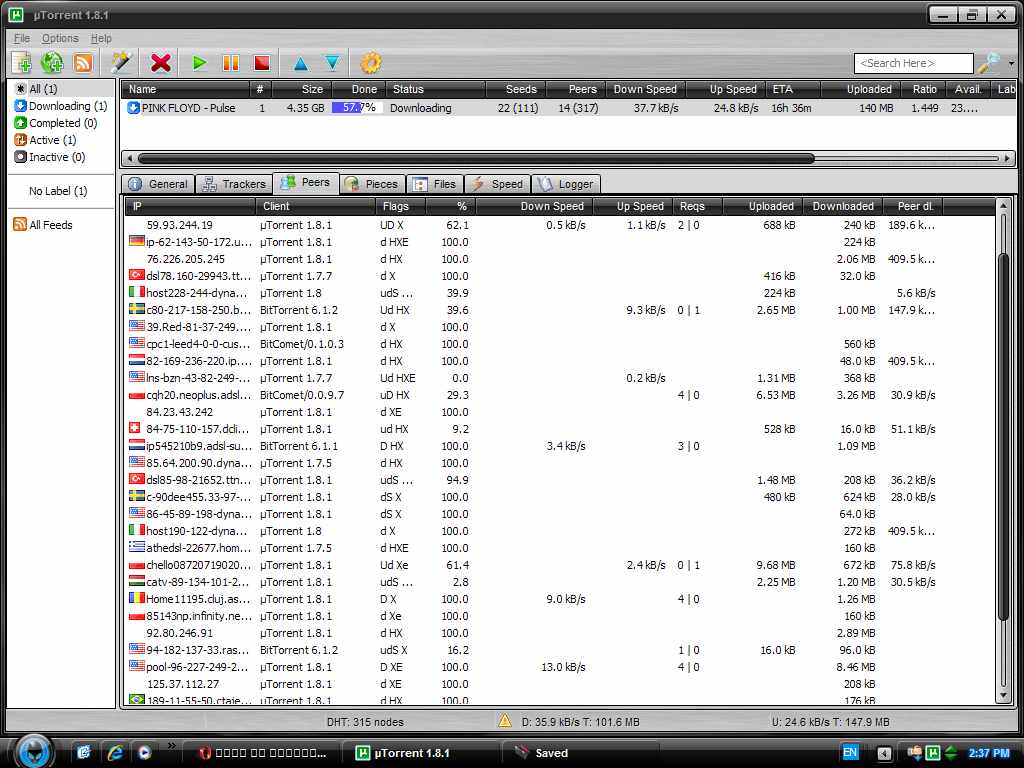The image size is (1024, 768).
Task: Click the green Start torrent play icon
Action: (x=200, y=63)
